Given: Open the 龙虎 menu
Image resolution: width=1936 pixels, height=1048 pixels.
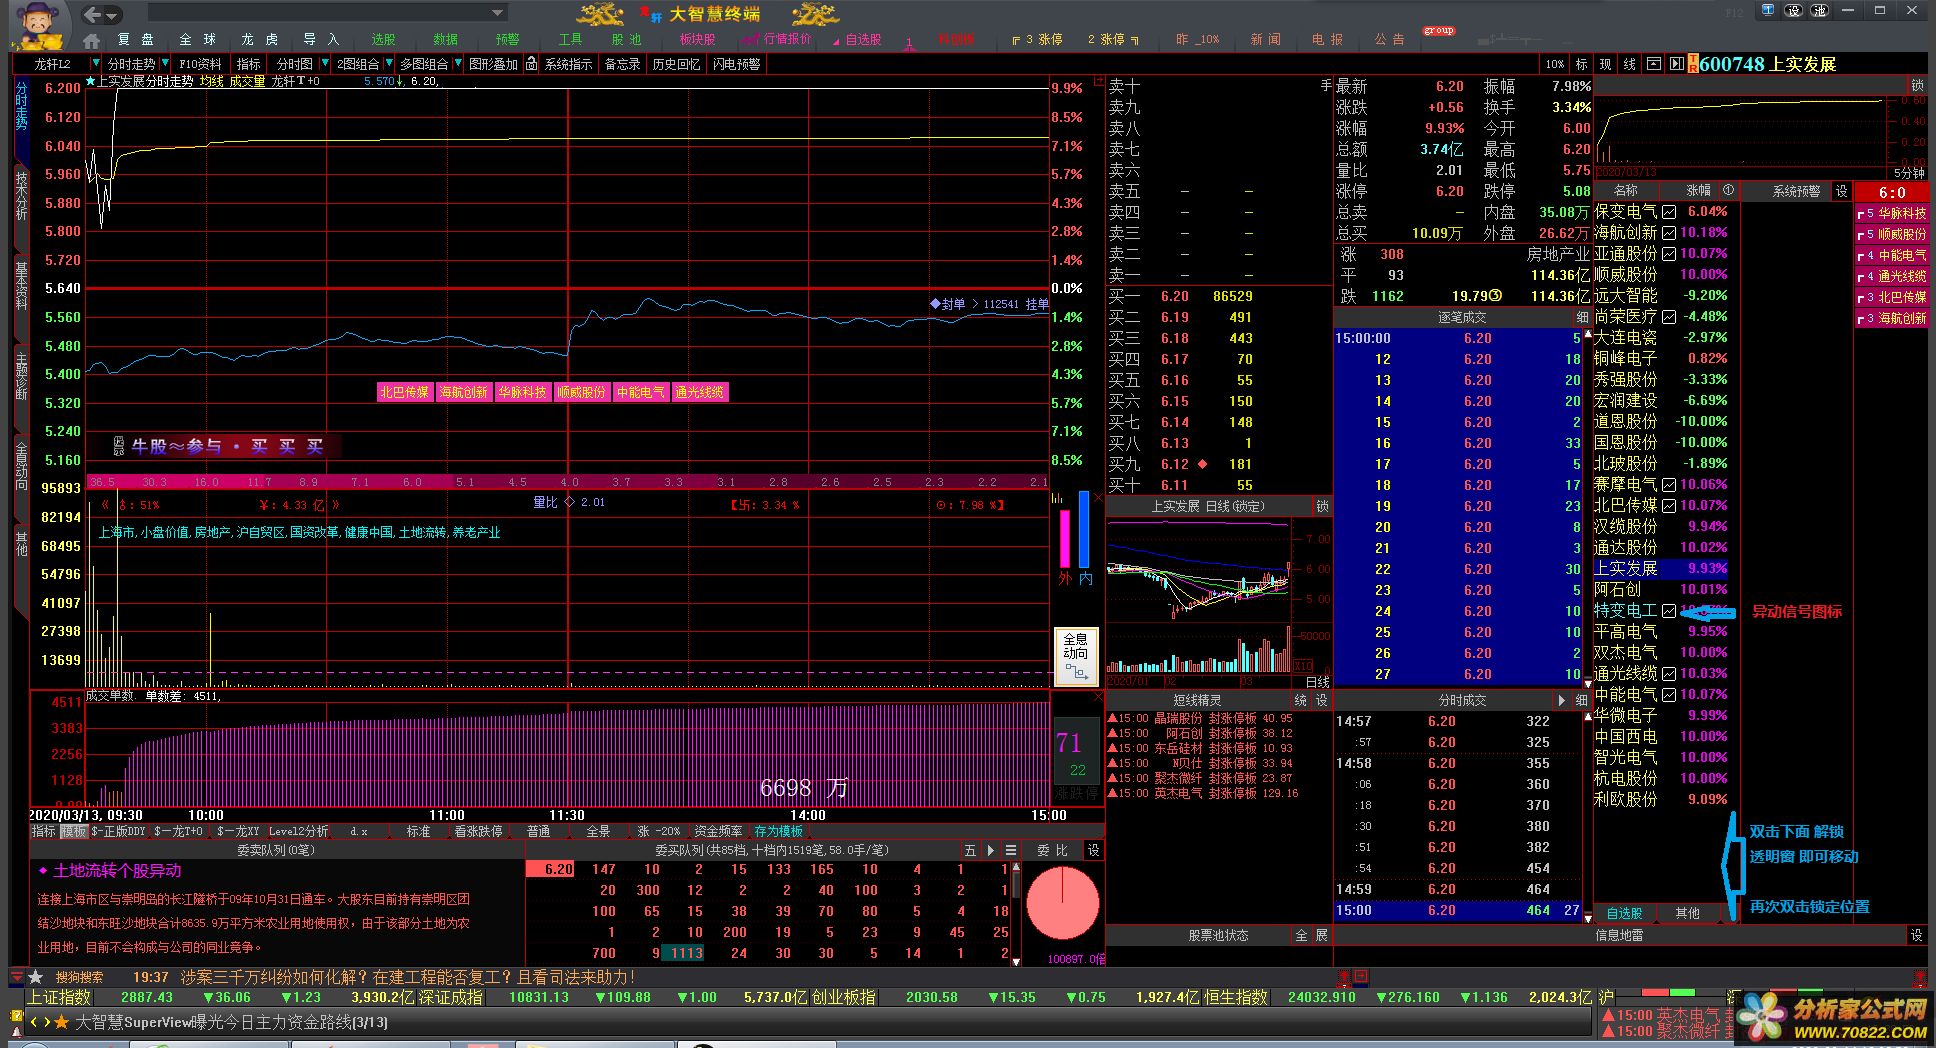Looking at the screenshot, I should 259,40.
